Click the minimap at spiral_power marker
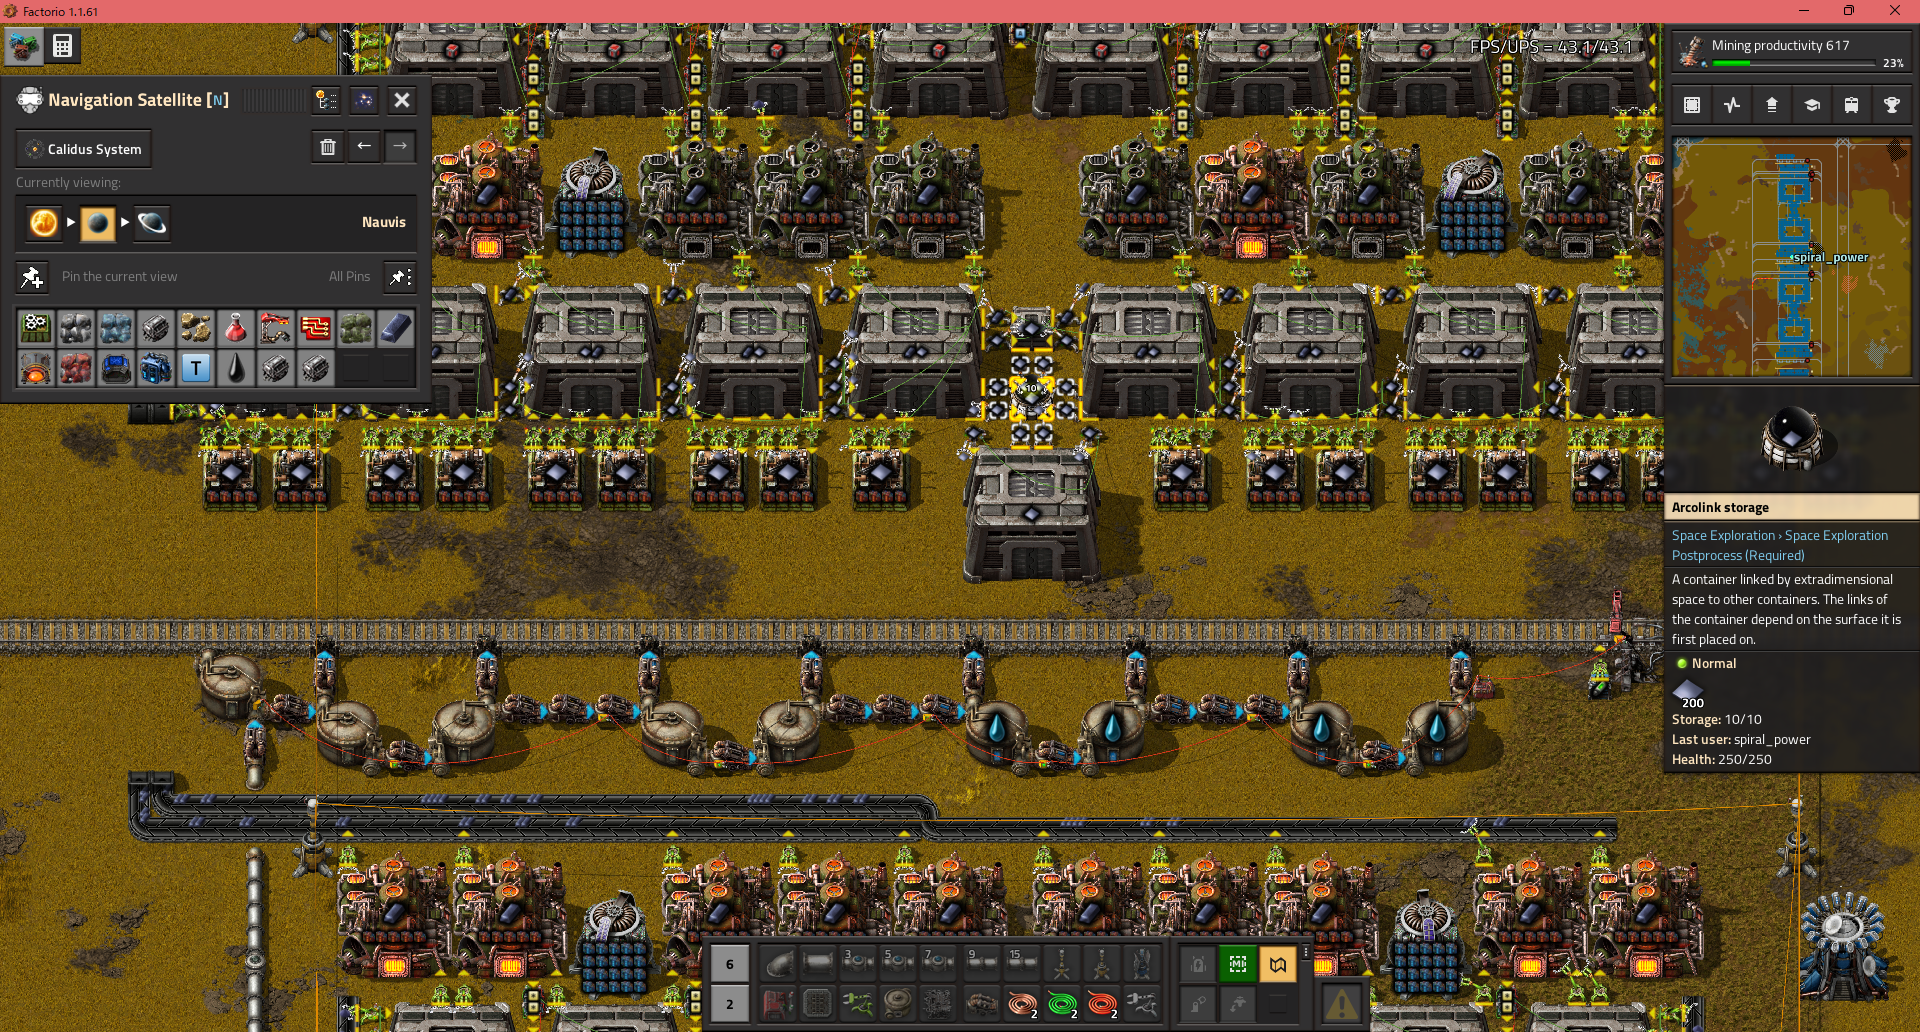Image resolution: width=1920 pixels, height=1032 pixels. [1793, 258]
